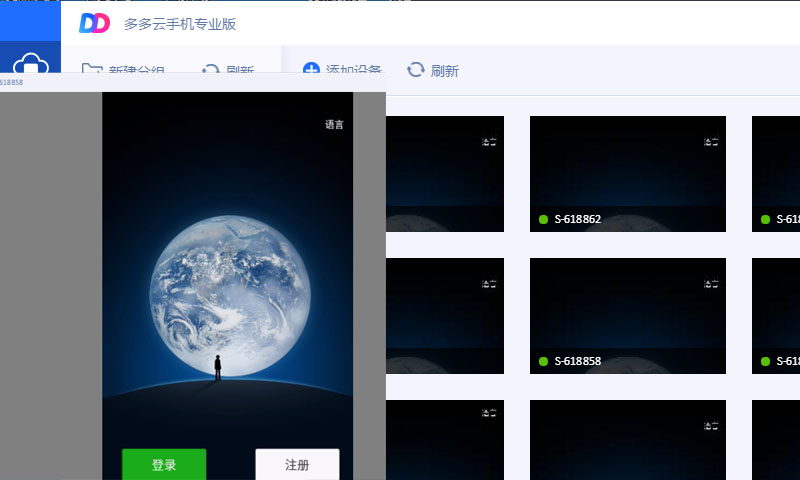Click the green status dot of S-618858
800x480 pixels.
(x=543, y=361)
